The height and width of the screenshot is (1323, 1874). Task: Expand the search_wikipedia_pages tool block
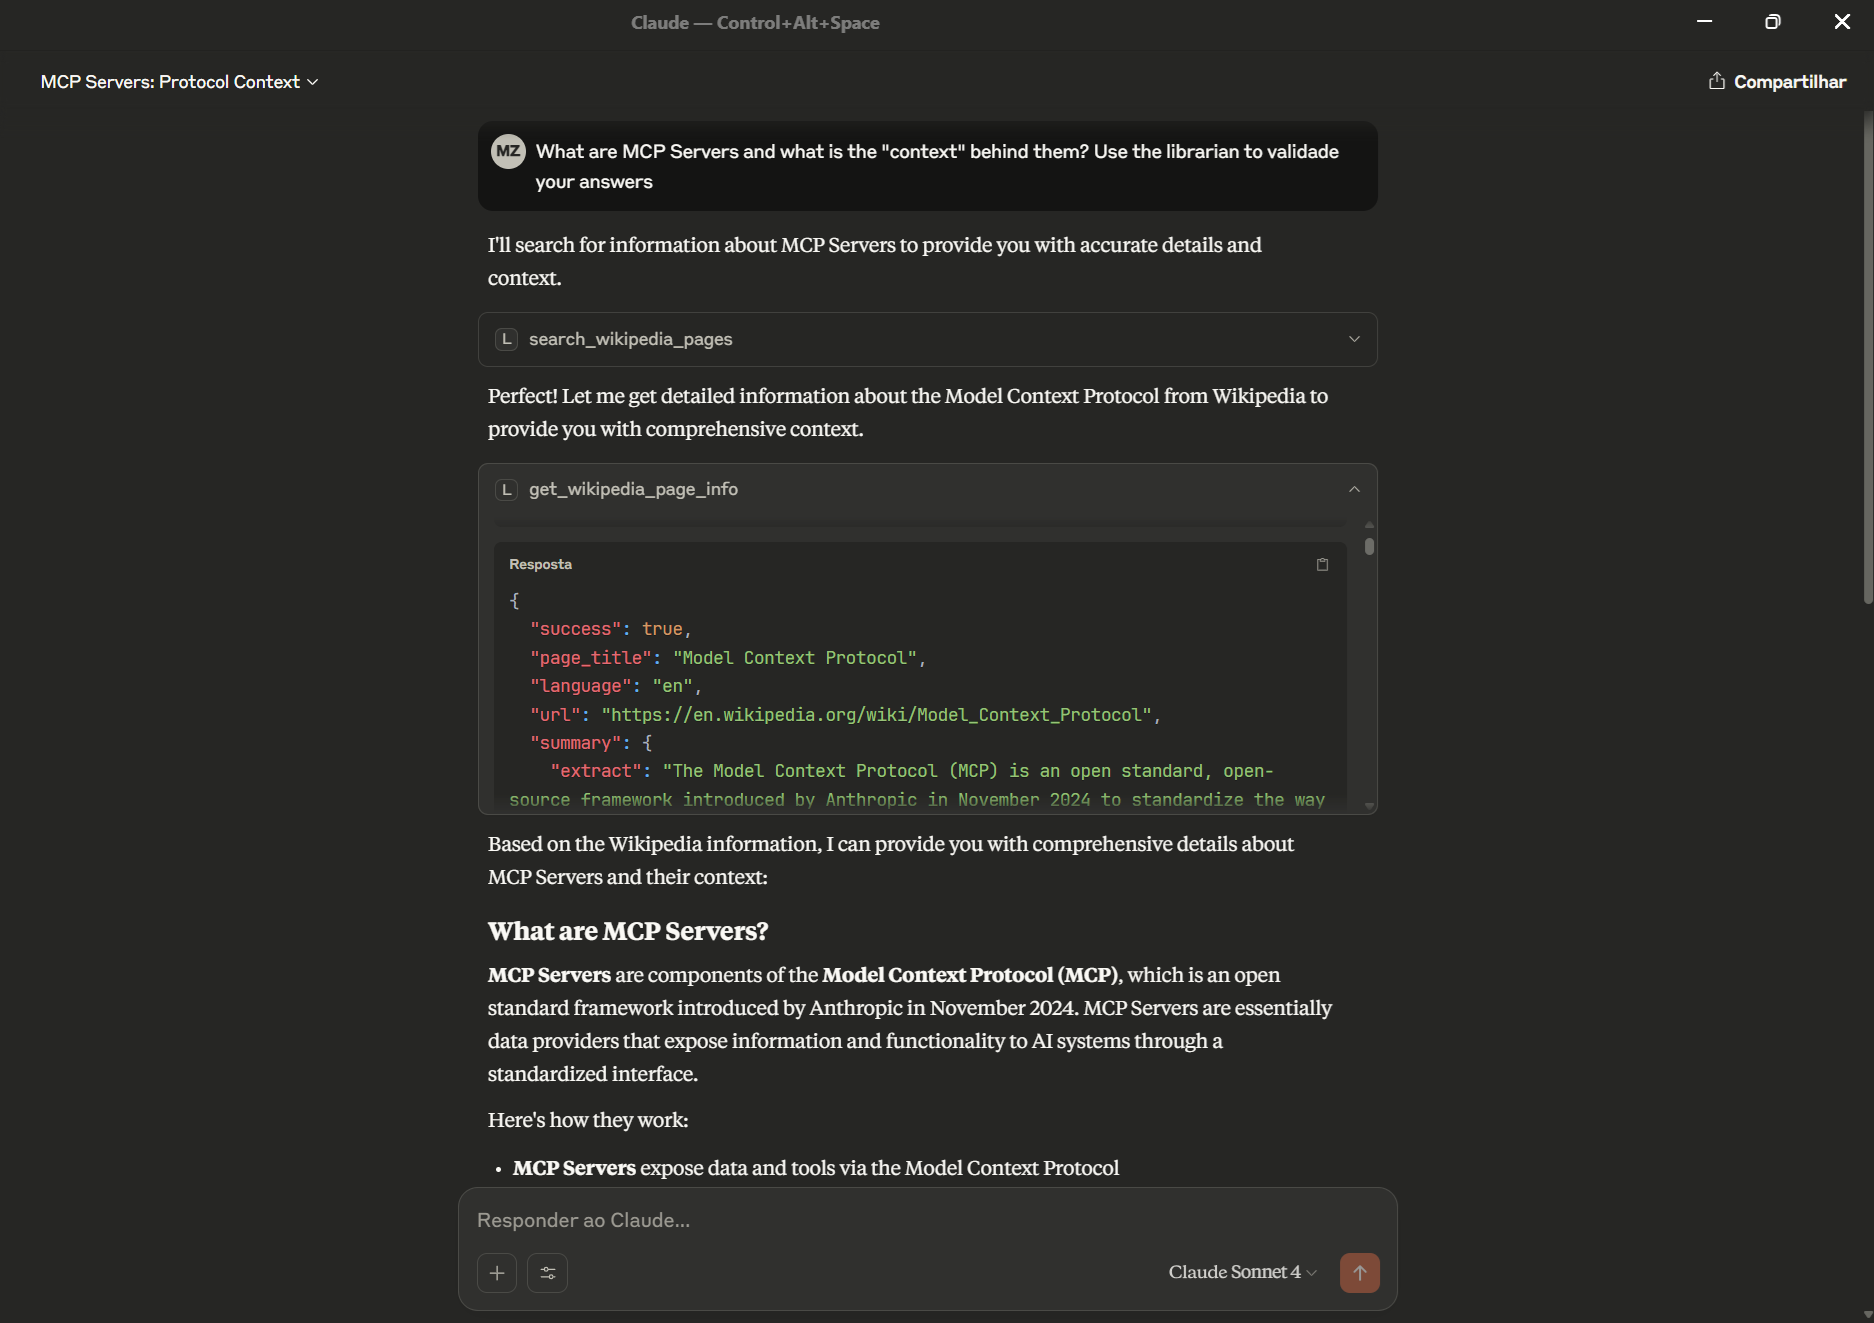(x=927, y=339)
